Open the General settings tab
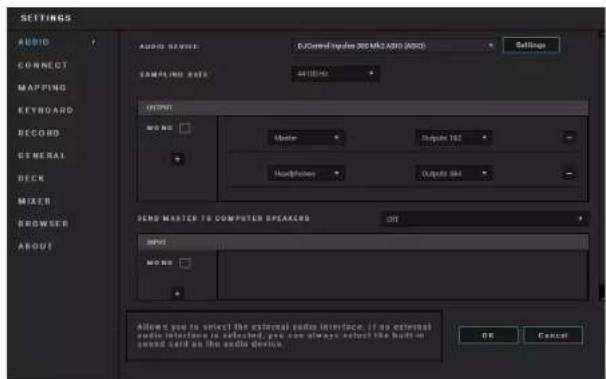606x379 pixels. coord(42,156)
